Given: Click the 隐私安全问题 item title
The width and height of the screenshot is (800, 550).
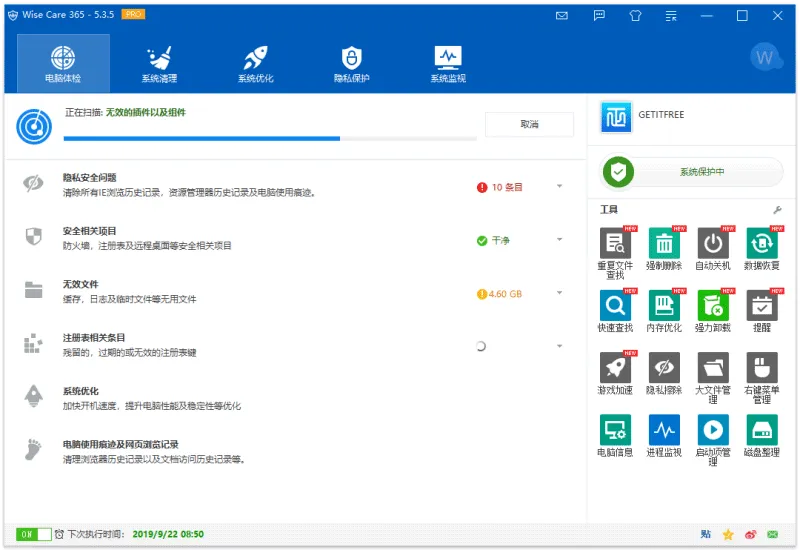Looking at the screenshot, I should 90,178.
